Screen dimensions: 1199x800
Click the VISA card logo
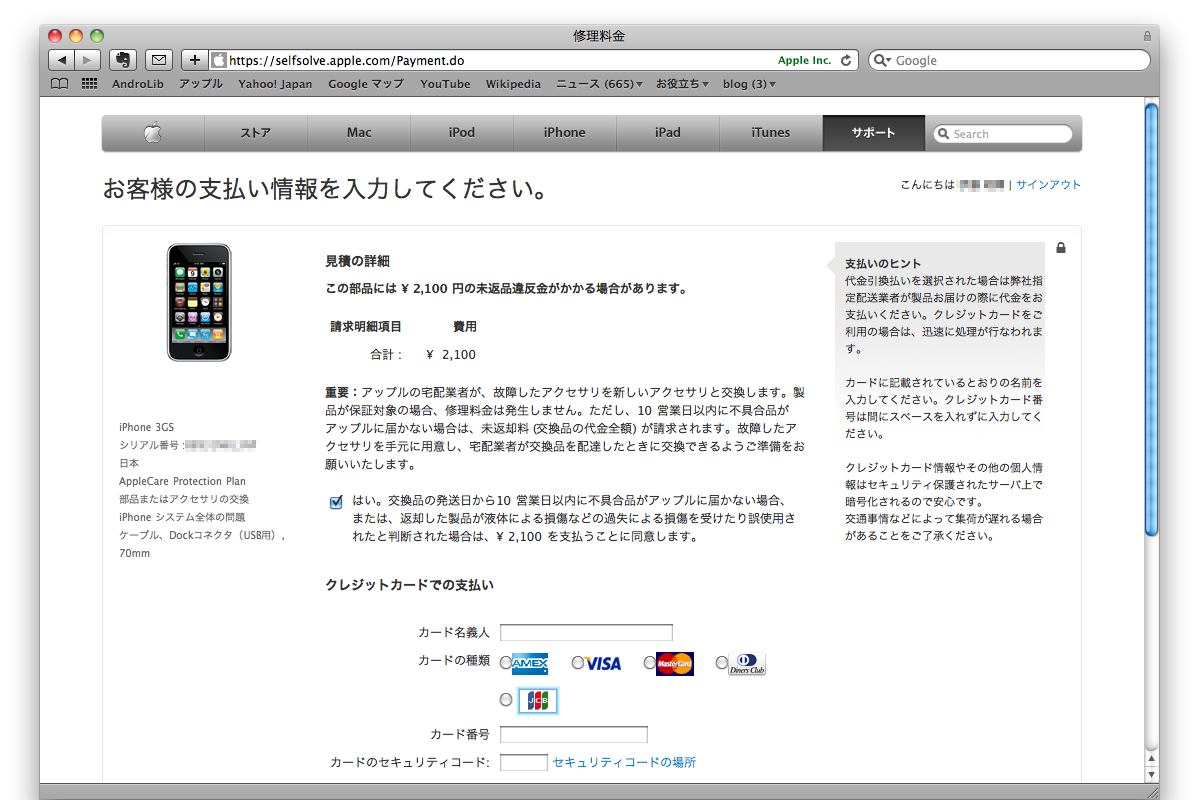pyautogui.click(x=603, y=664)
